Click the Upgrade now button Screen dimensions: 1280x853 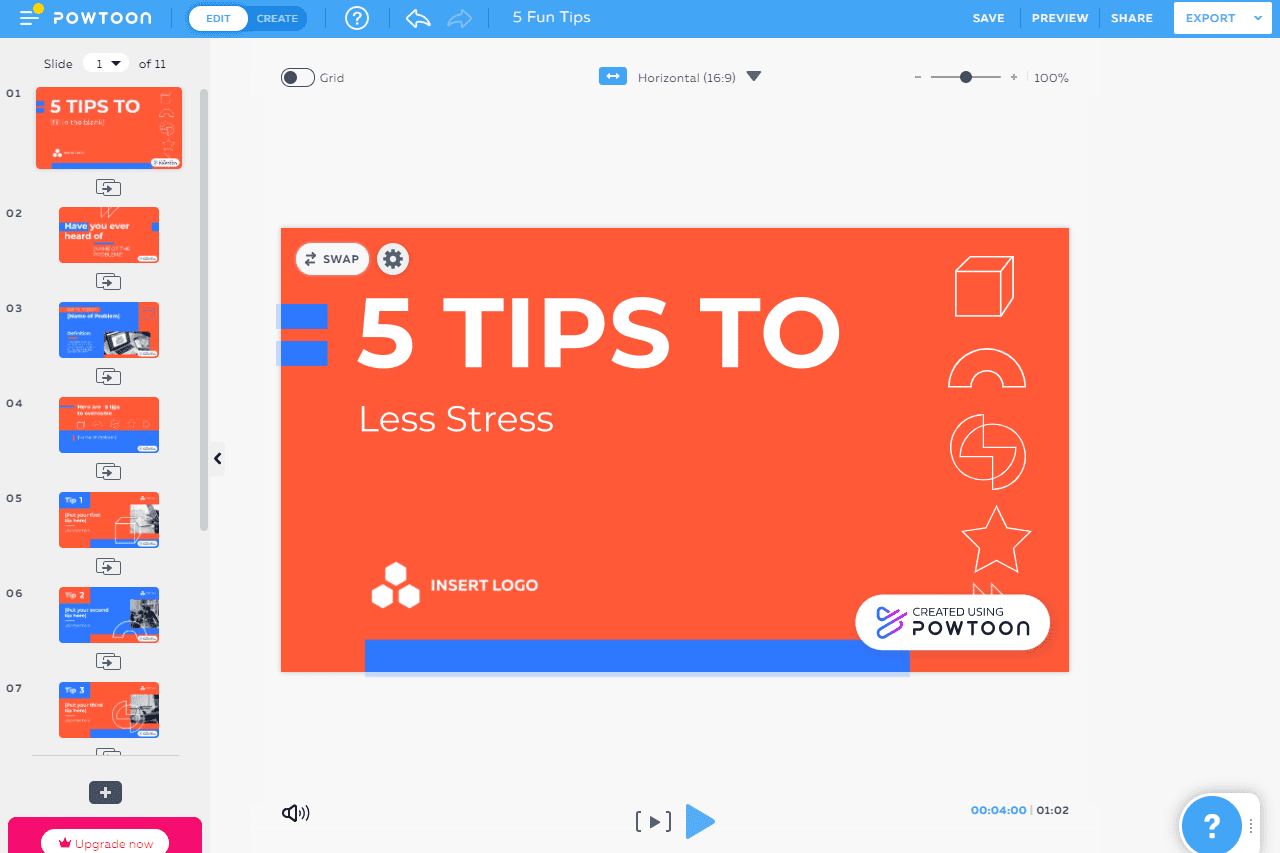(x=105, y=843)
